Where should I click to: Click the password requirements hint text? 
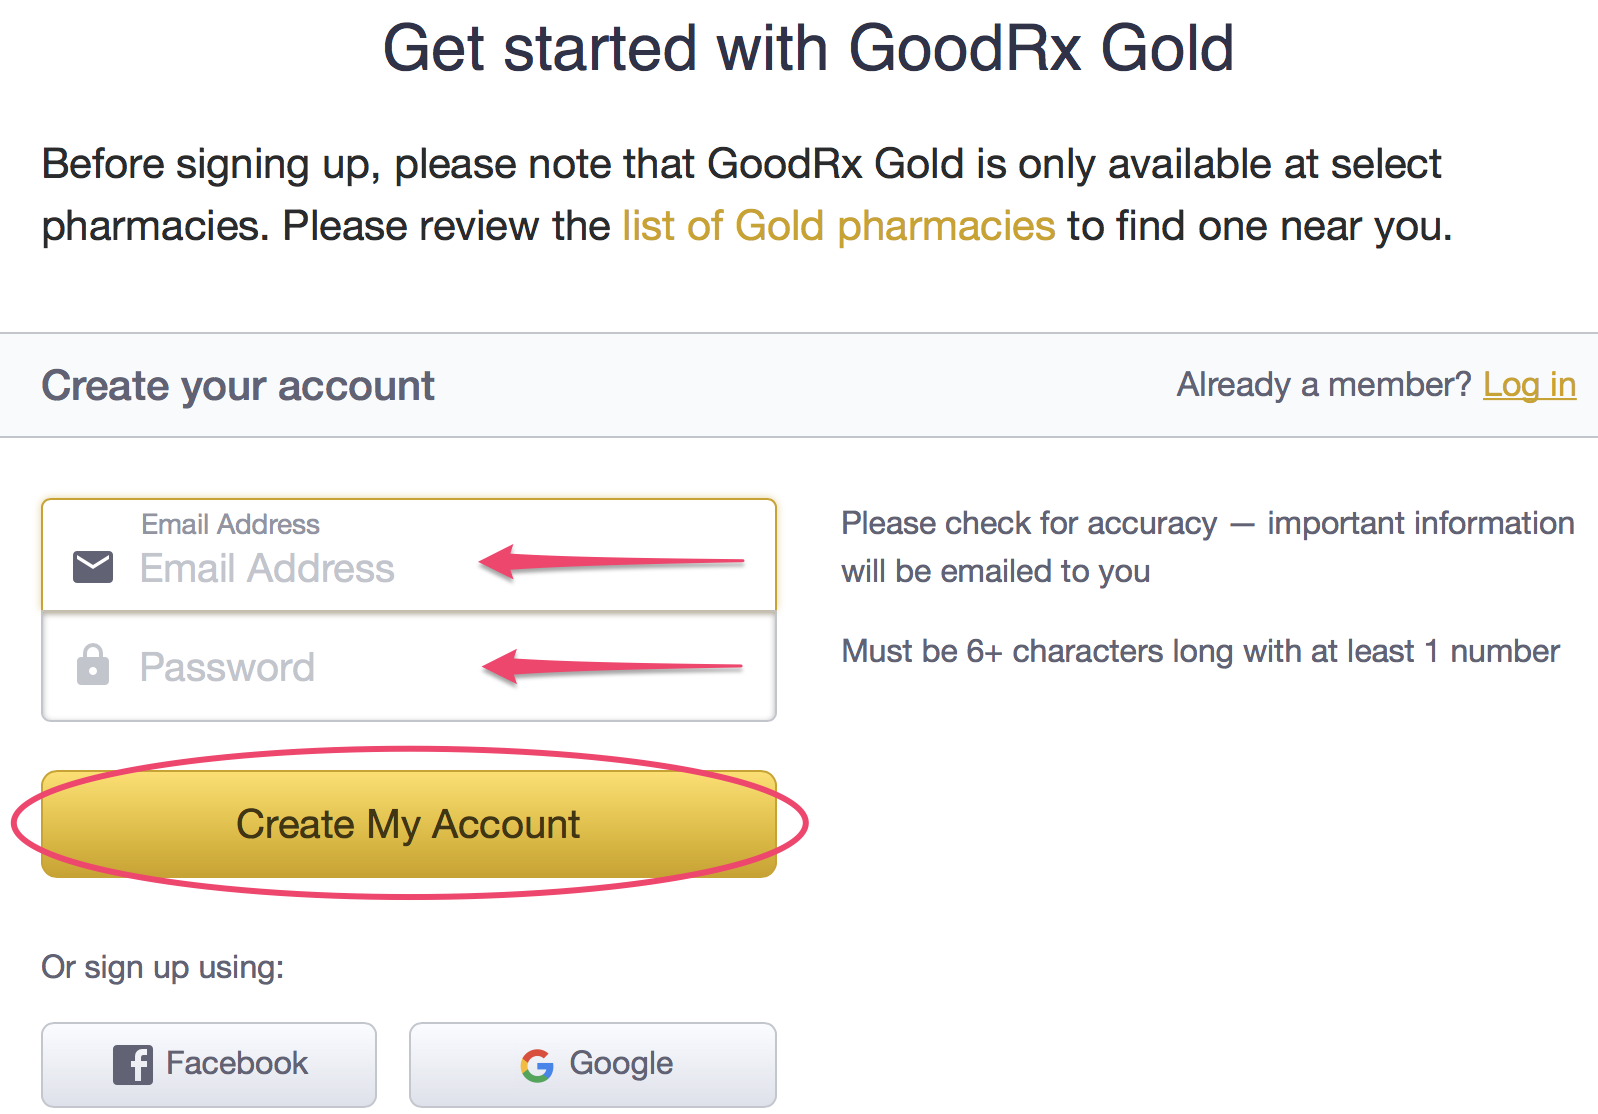(1200, 651)
